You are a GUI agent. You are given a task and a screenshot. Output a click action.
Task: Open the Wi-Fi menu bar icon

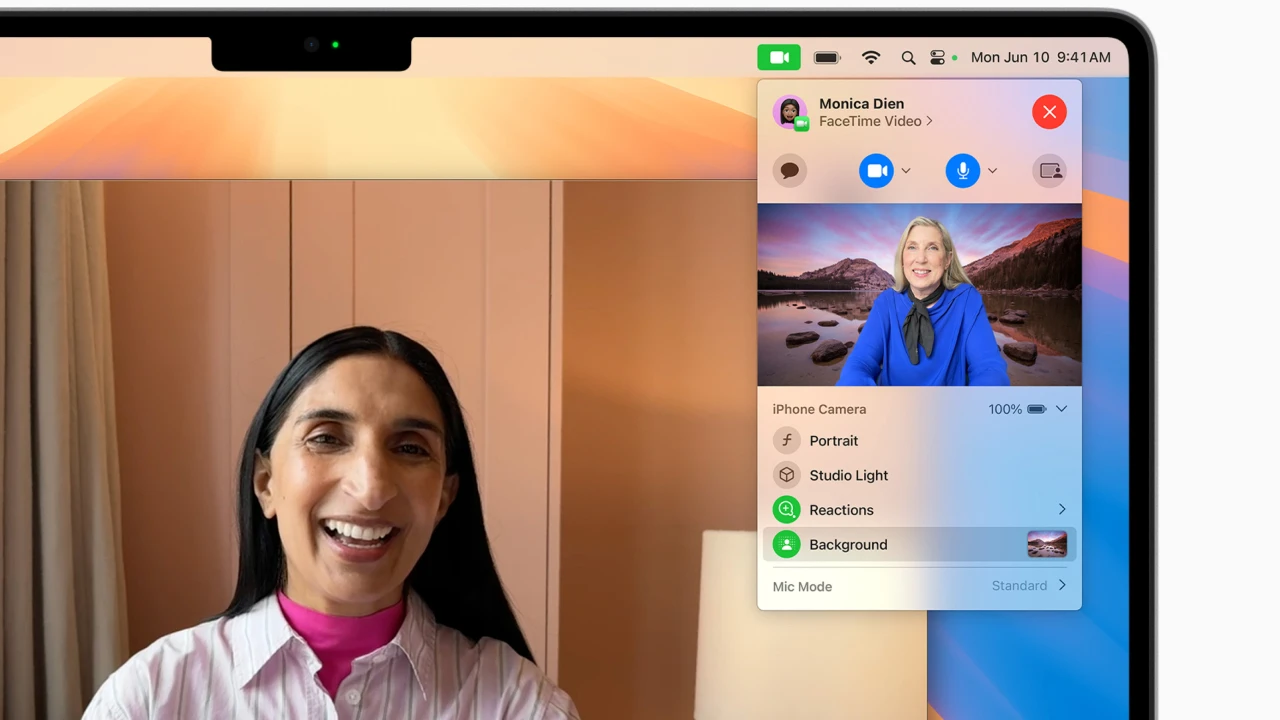(x=871, y=58)
